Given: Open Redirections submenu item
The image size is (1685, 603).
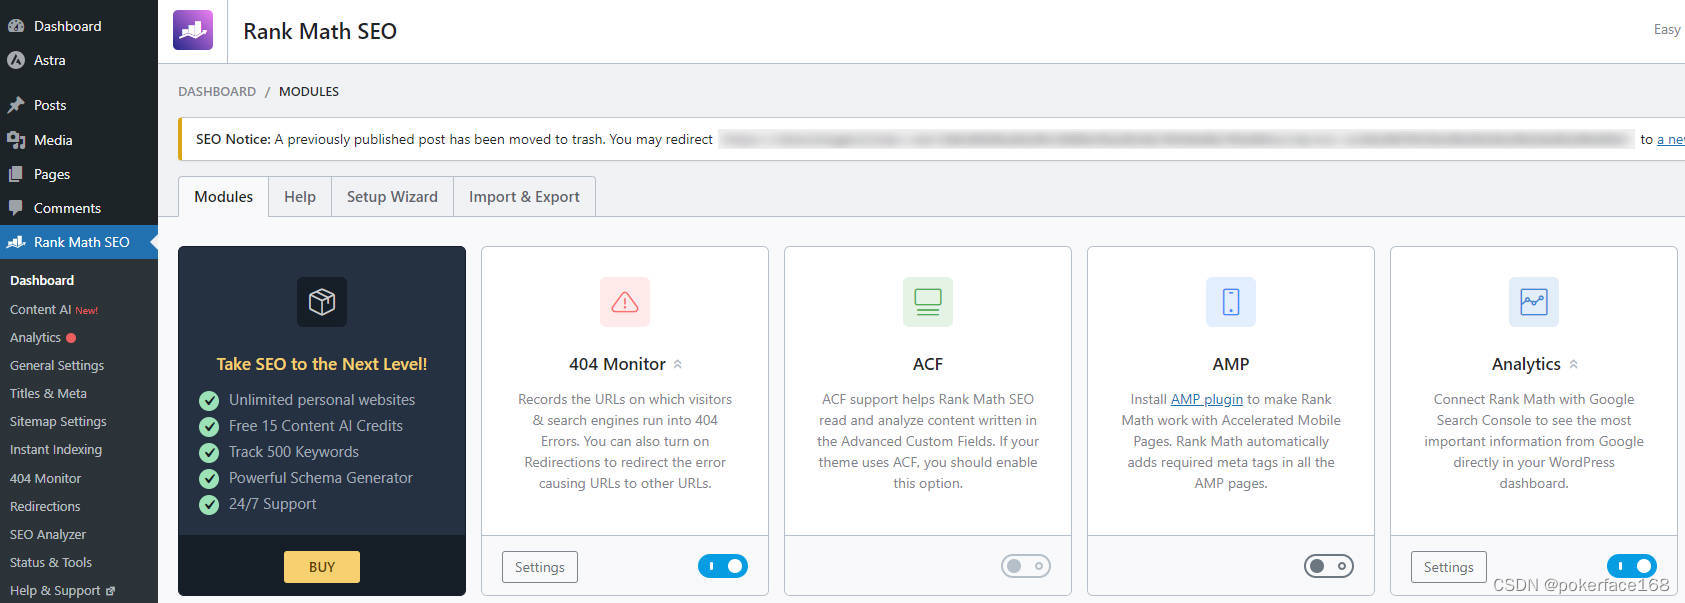Looking at the screenshot, I should pos(45,507).
